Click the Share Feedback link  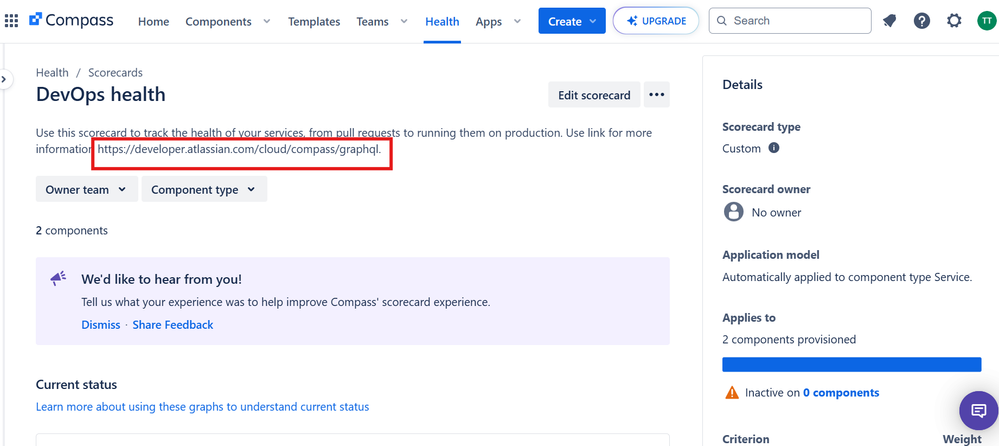pos(173,325)
